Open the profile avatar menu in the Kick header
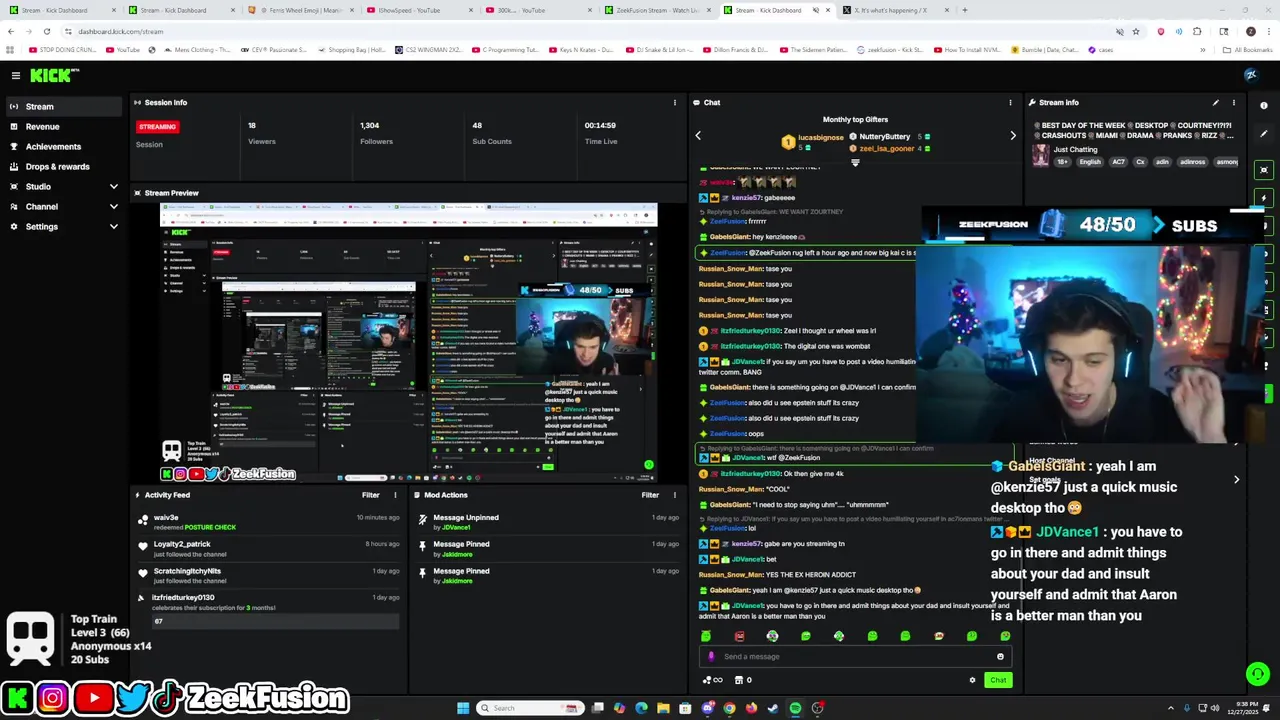The width and height of the screenshot is (1280, 720). (x=1251, y=75)
